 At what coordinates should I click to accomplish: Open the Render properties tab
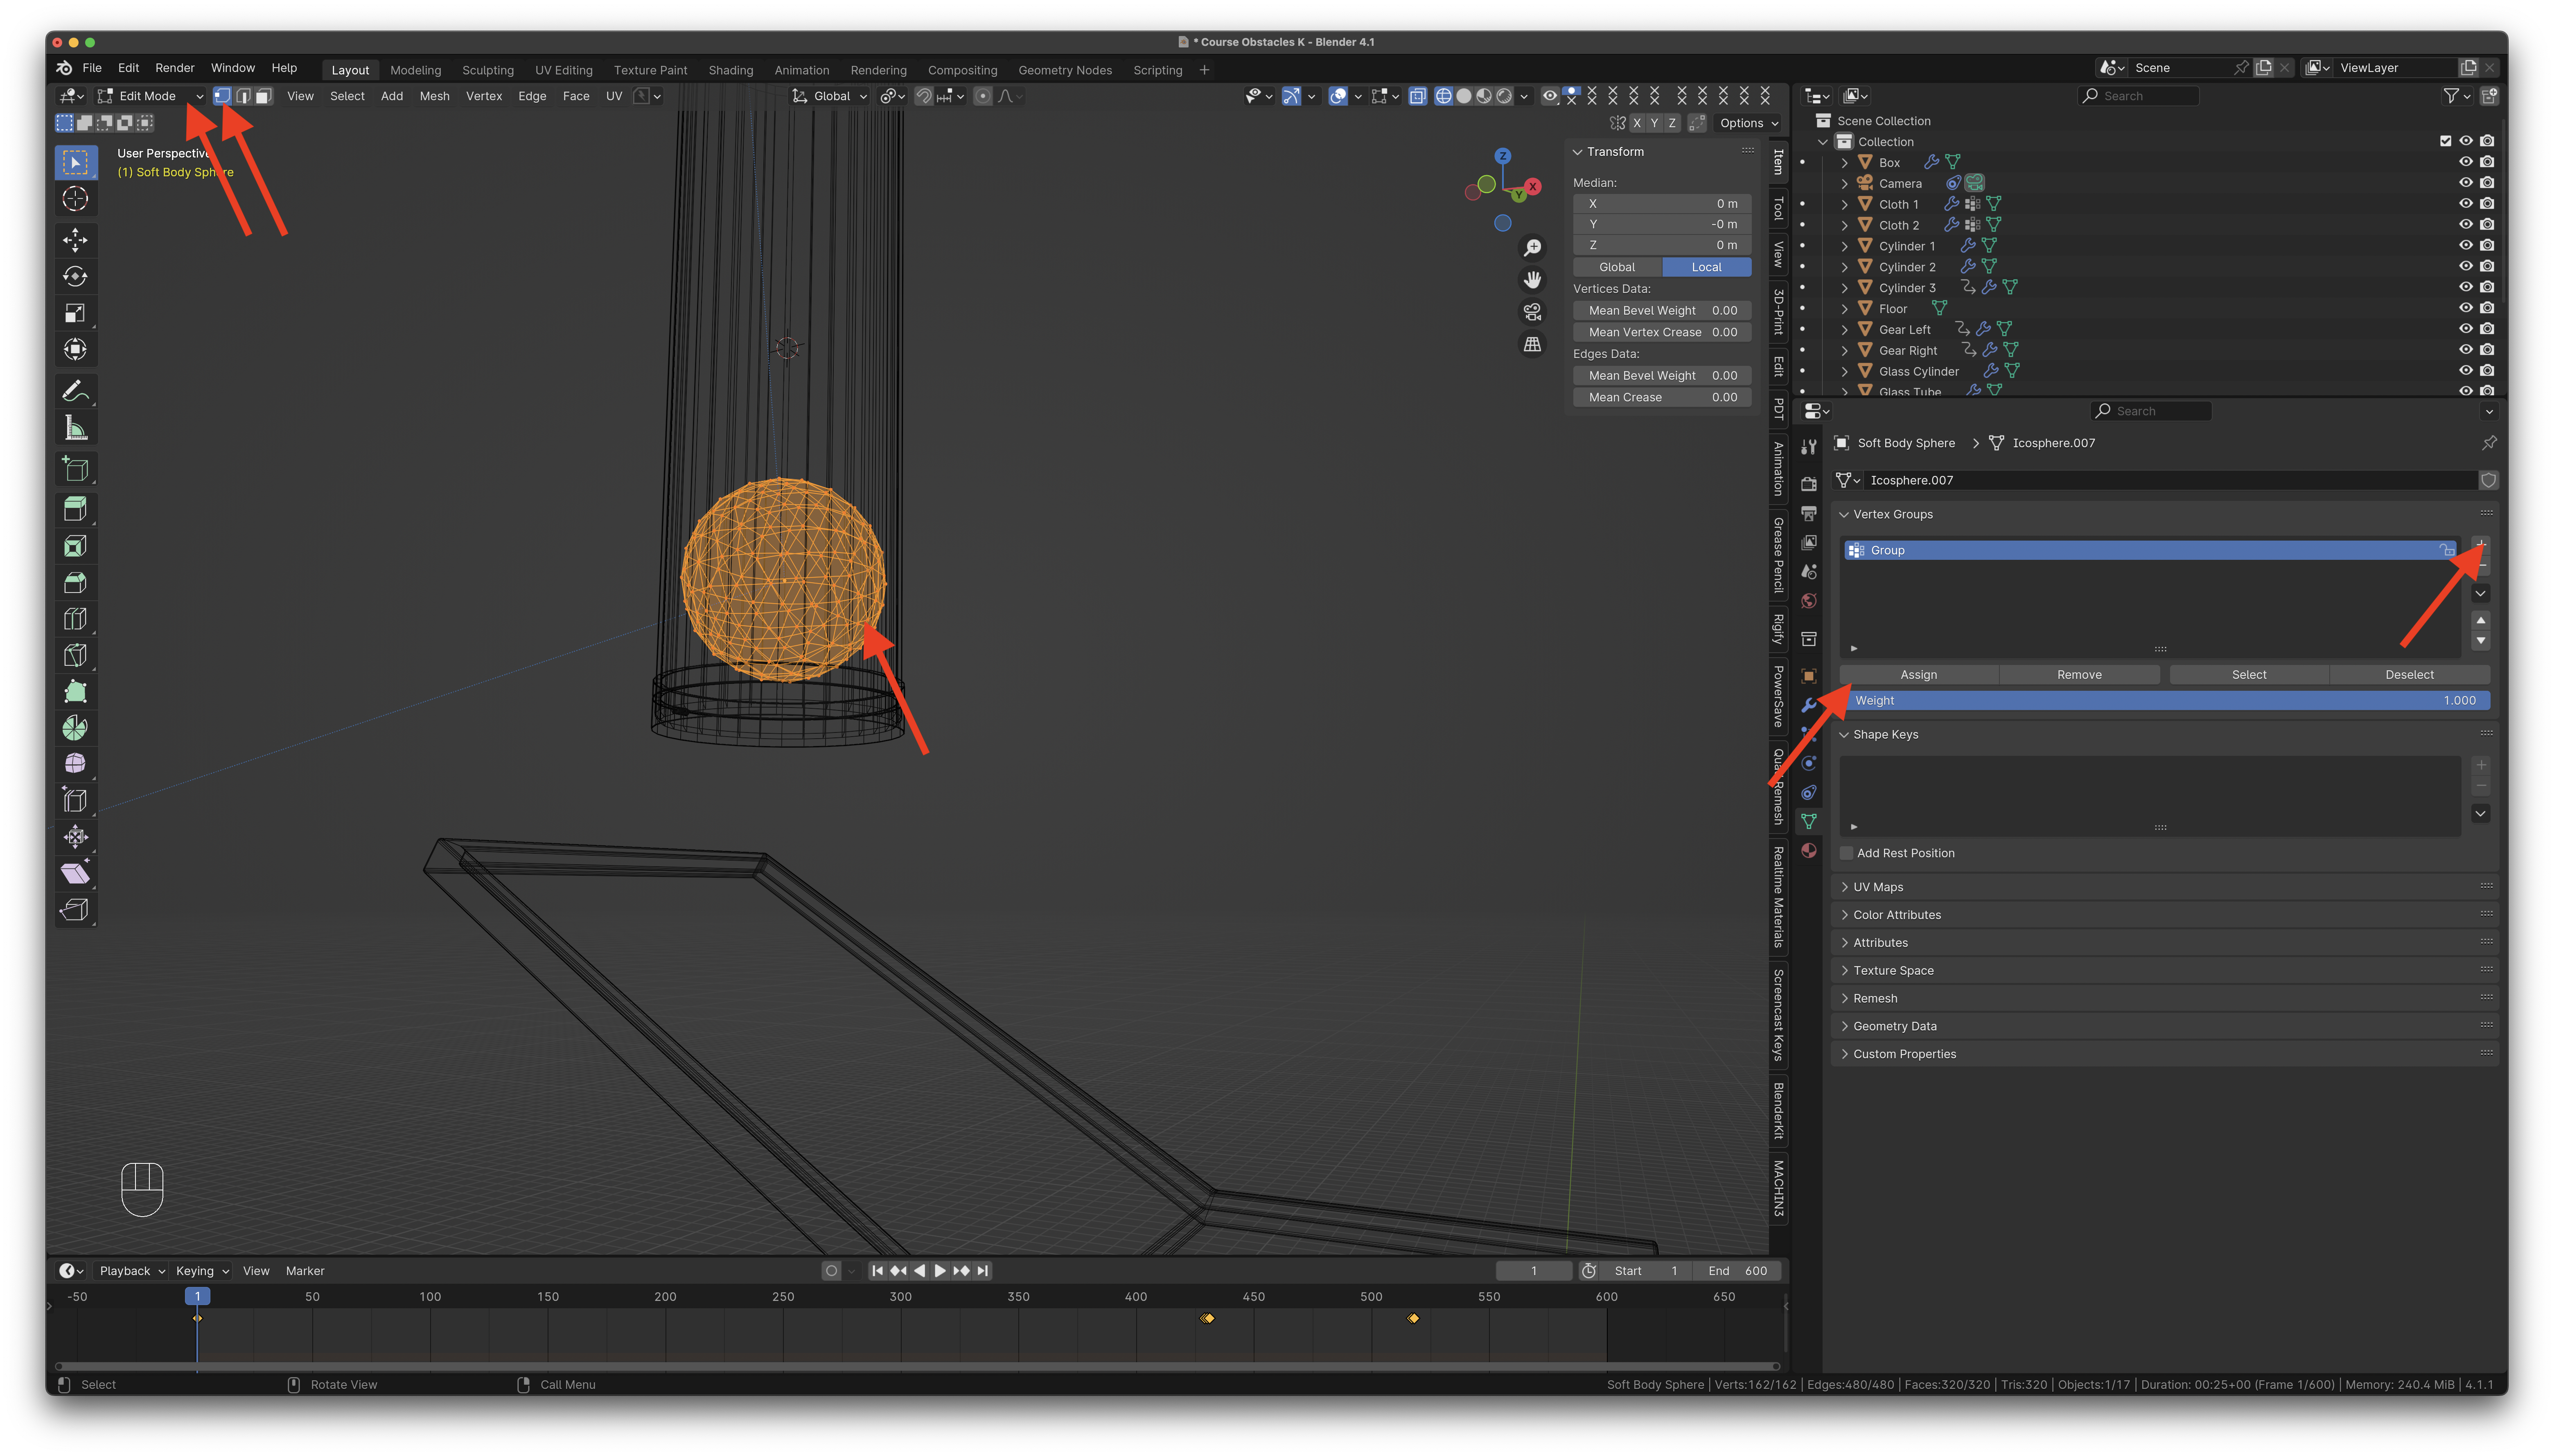coord(1809,484)
